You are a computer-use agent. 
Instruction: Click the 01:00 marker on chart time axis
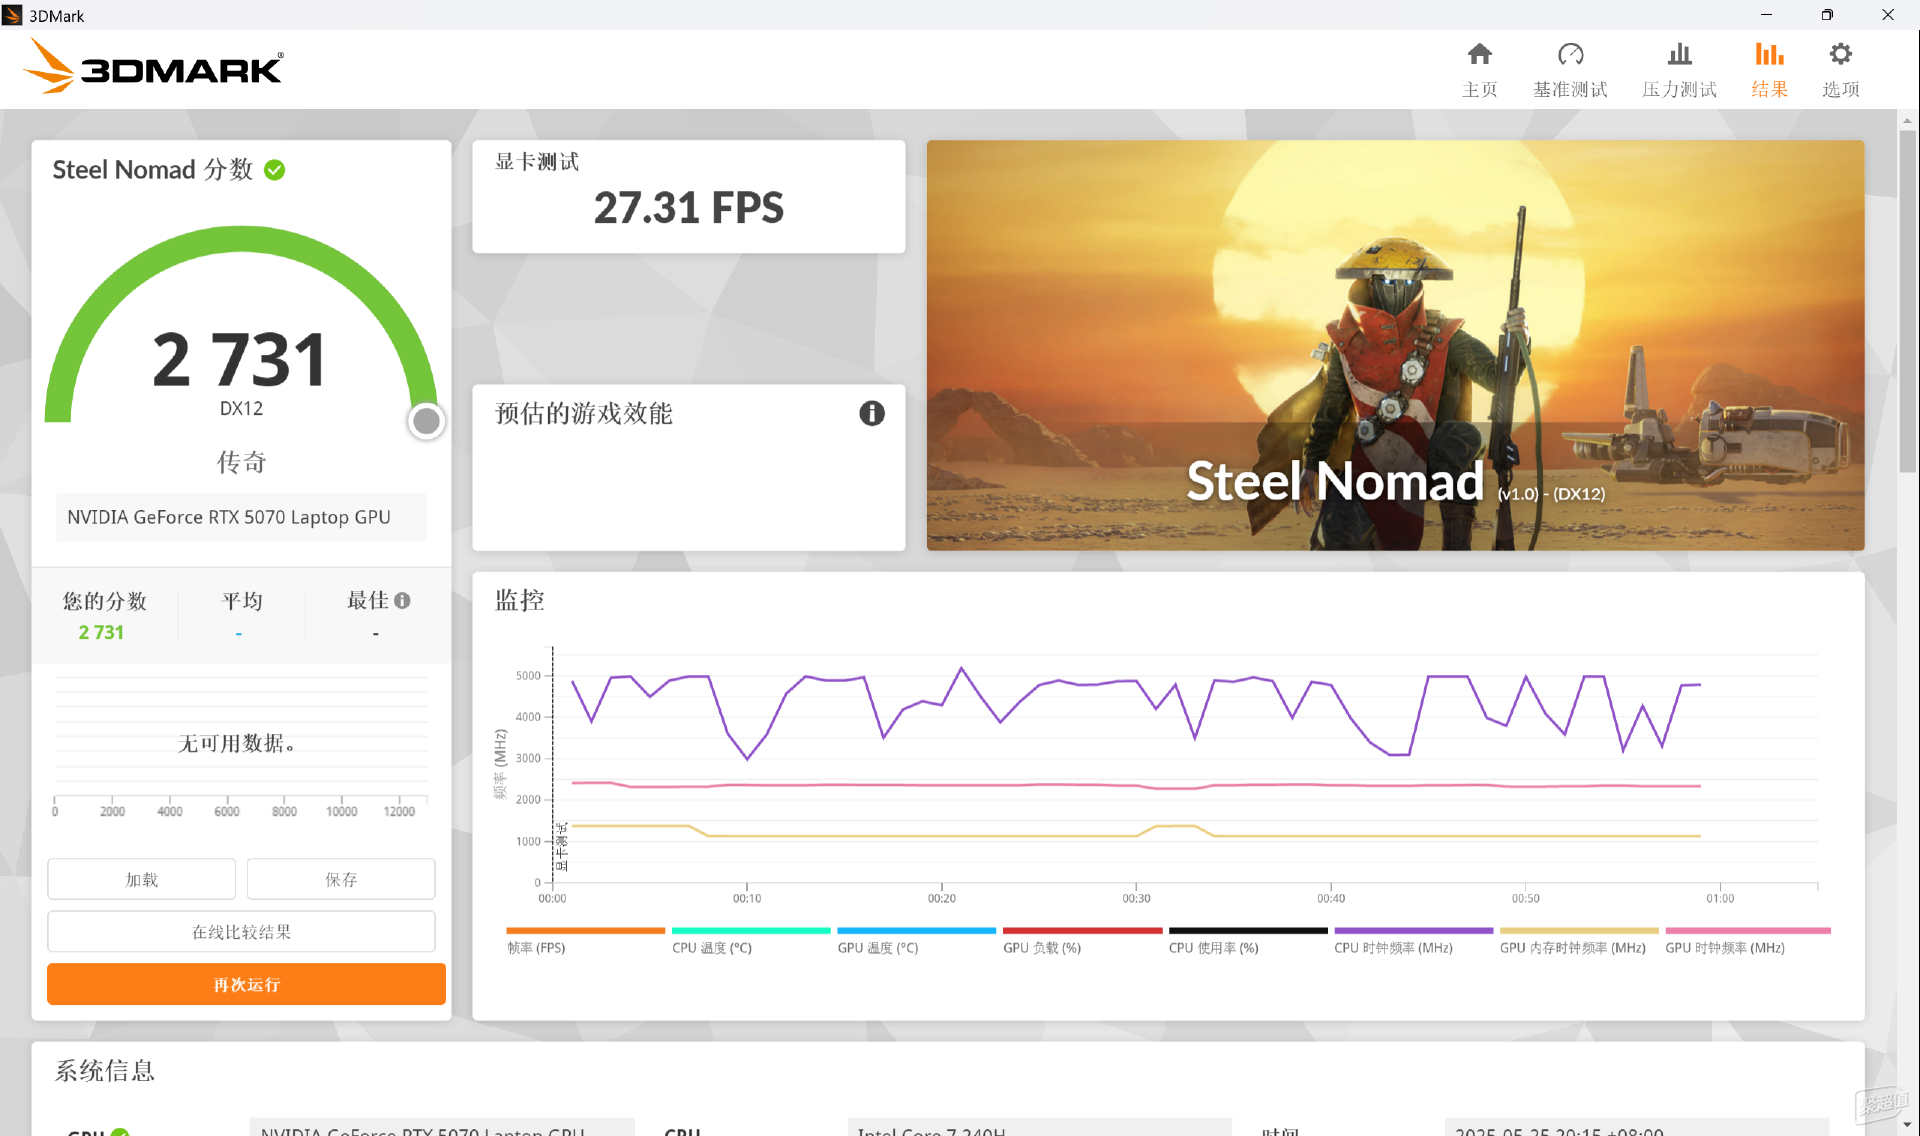(x=1720, y=898)
